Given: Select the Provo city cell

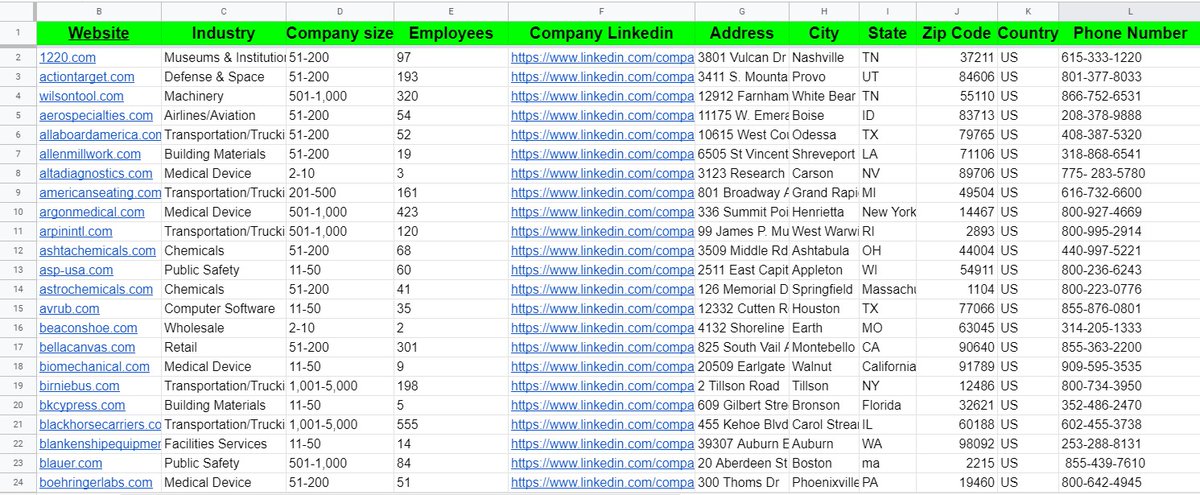Looking at the screenshot, I should click(823, 77).
